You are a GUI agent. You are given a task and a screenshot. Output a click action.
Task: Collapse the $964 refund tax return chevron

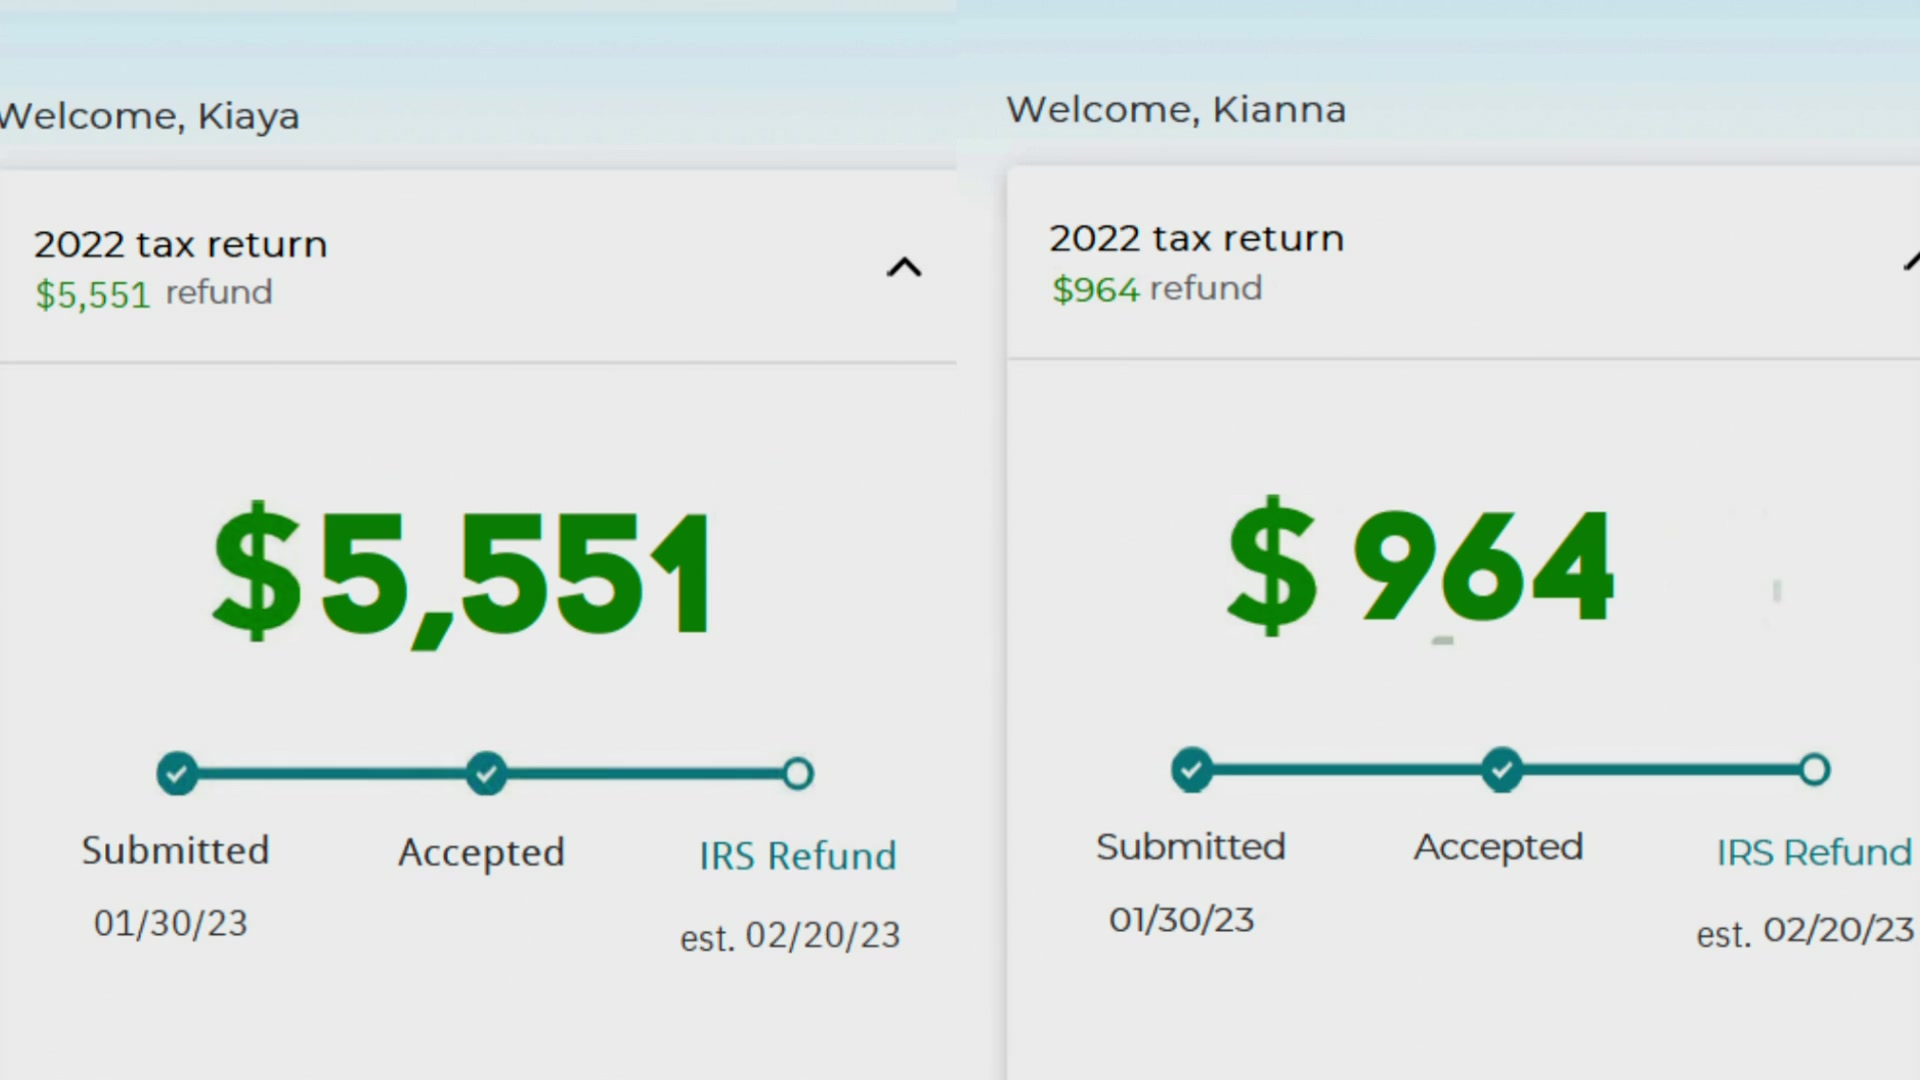pyautogui.click(x=1911, y=262)
